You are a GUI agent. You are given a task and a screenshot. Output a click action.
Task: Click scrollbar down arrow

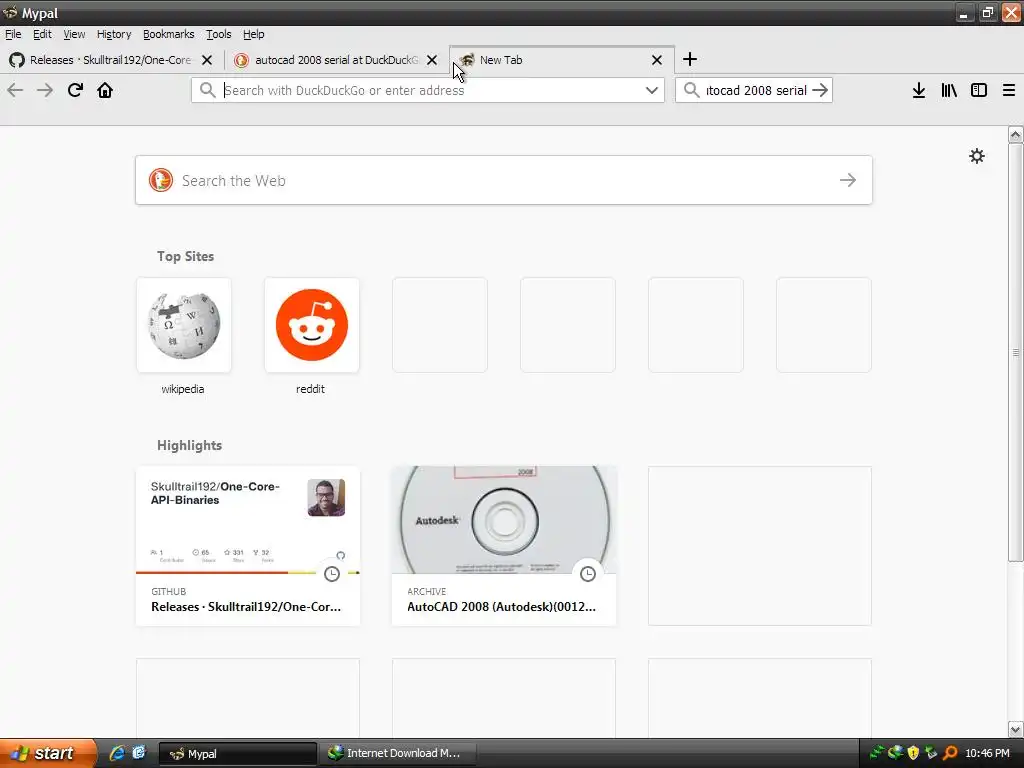(1016, 729)
